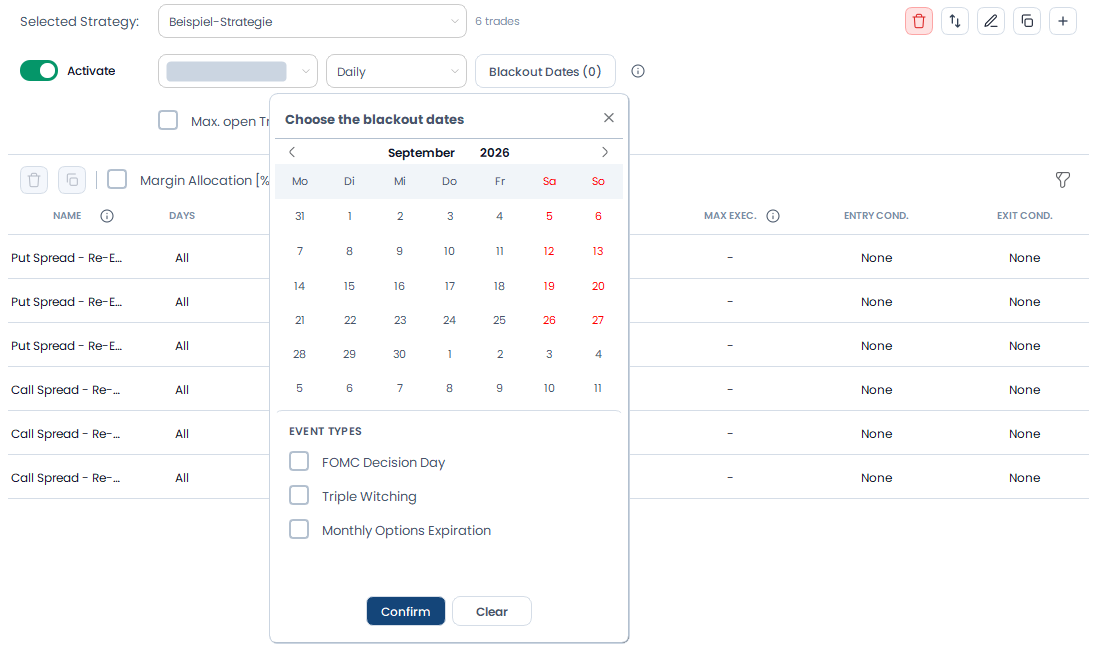
Task: Tick the Margin Allocation checkbox
Action: pos(117,180)
